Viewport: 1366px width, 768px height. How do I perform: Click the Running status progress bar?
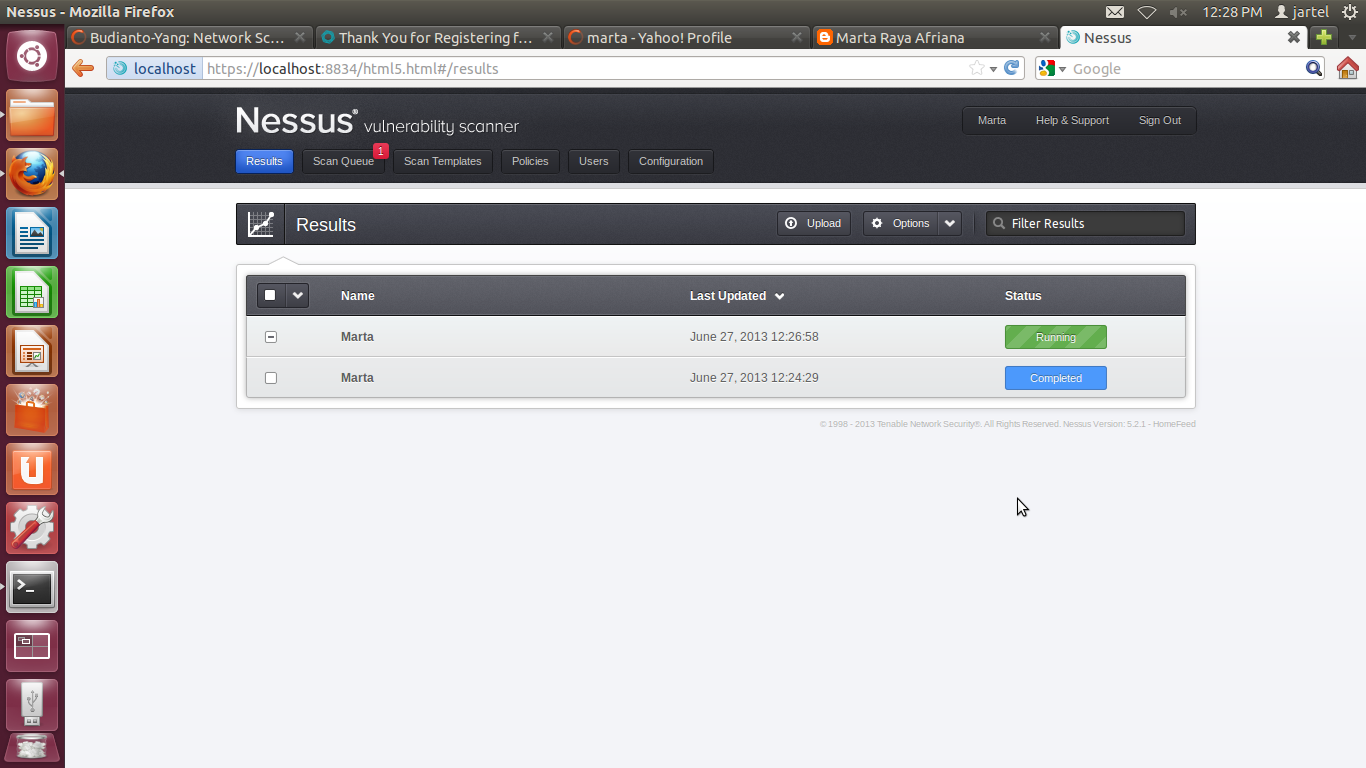coord(1056,337)
